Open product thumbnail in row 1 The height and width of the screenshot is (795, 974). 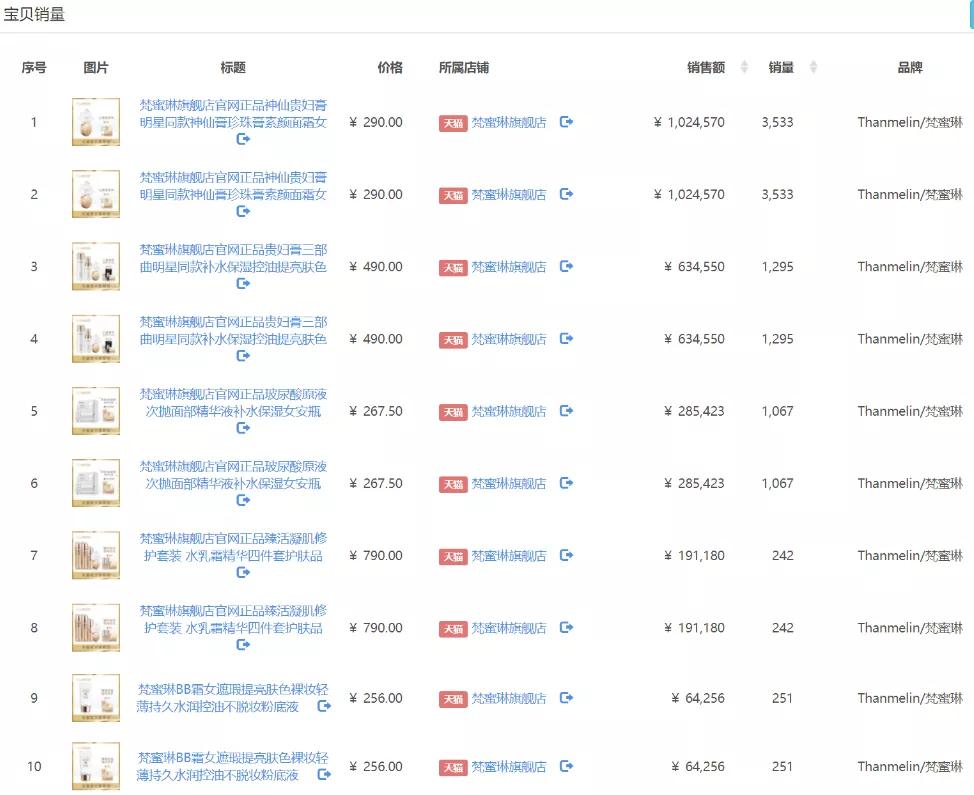click(96, 122)
